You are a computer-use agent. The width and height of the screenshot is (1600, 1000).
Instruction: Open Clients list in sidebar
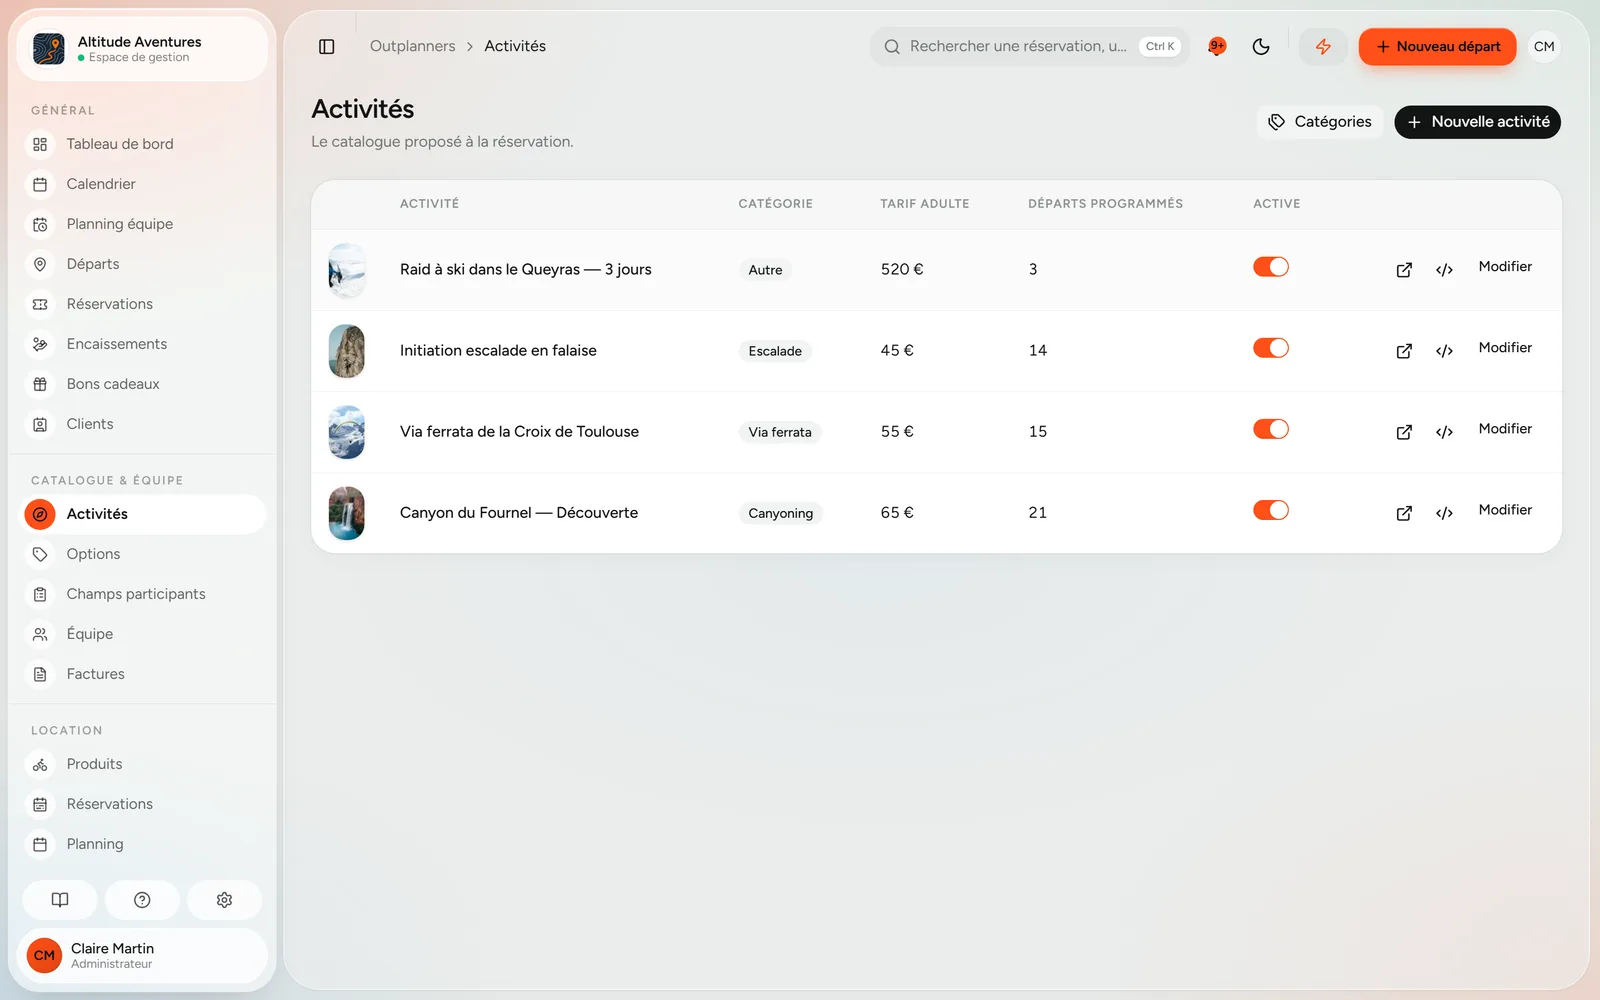click(145, 424)
